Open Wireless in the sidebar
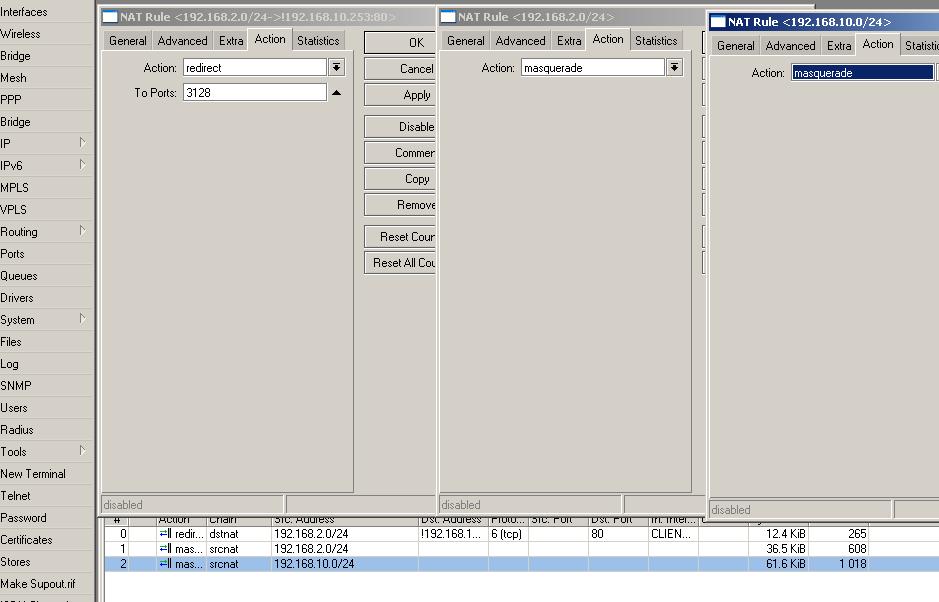 point(20,34)
